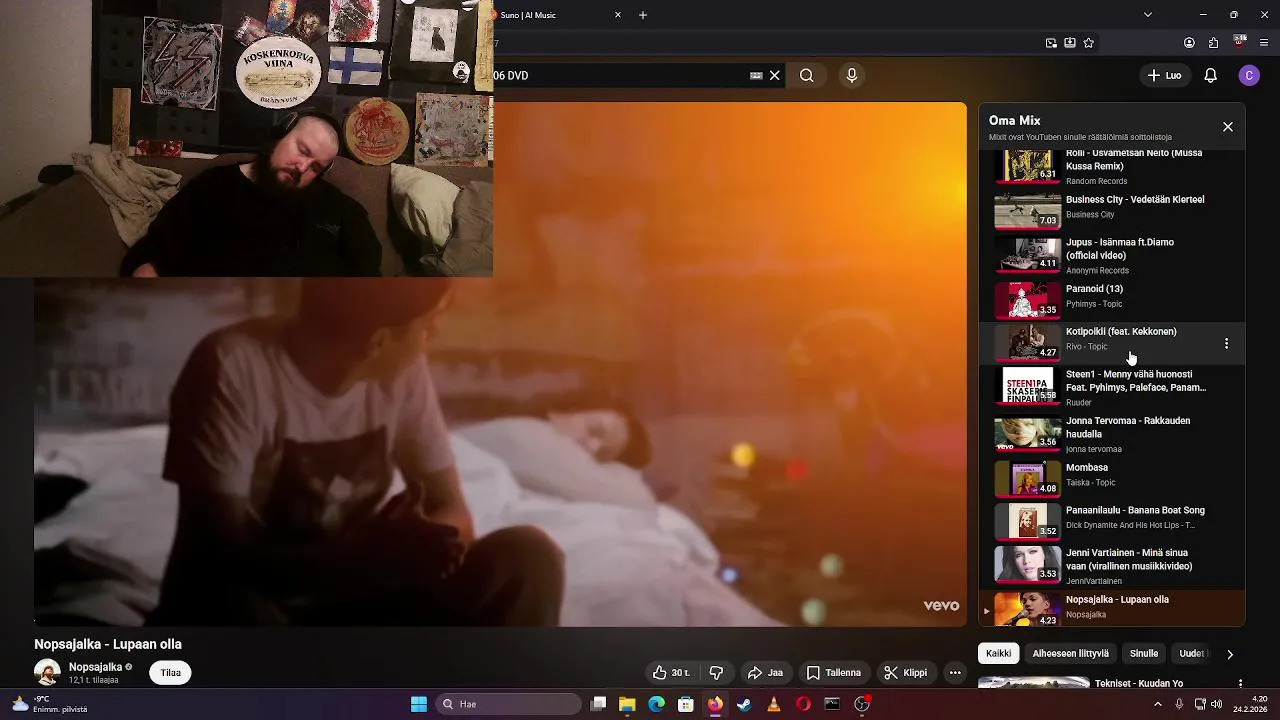Launch Microsoft Edge from taskbar
The width and height of the screenshot is (1280, 720).
[656, 704]
